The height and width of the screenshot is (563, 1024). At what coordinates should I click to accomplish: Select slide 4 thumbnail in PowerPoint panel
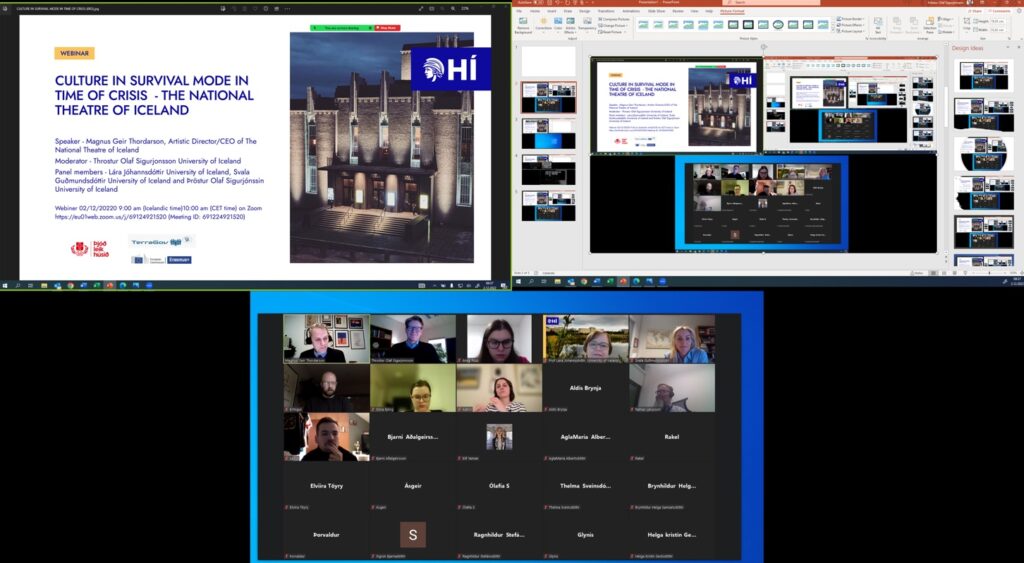point(549,170)
